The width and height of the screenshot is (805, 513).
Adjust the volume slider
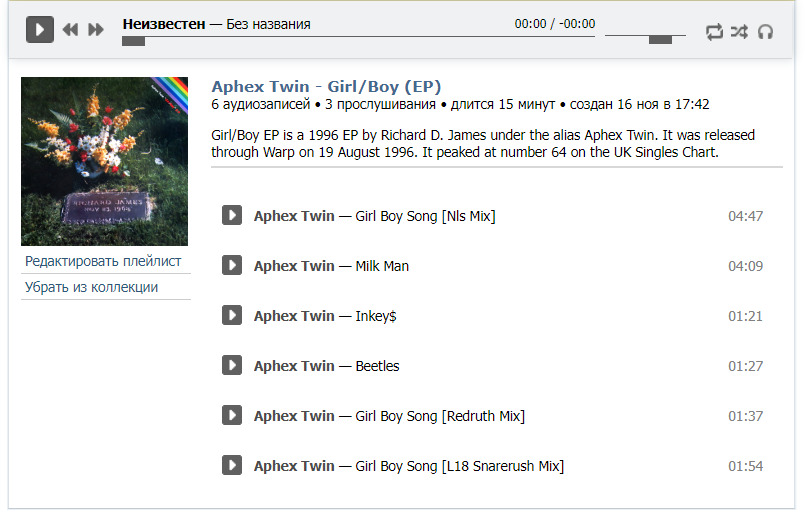click(660, 40)
